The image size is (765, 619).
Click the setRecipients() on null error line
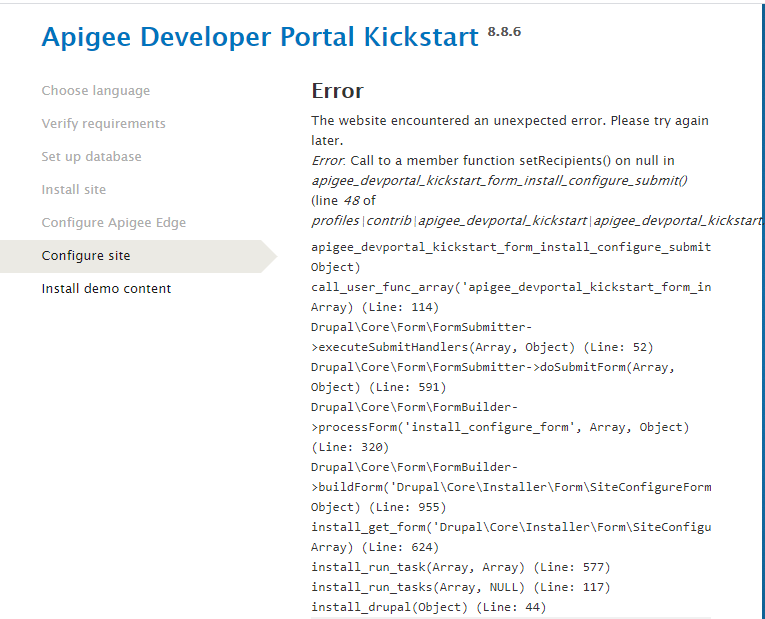pos(494,161)
